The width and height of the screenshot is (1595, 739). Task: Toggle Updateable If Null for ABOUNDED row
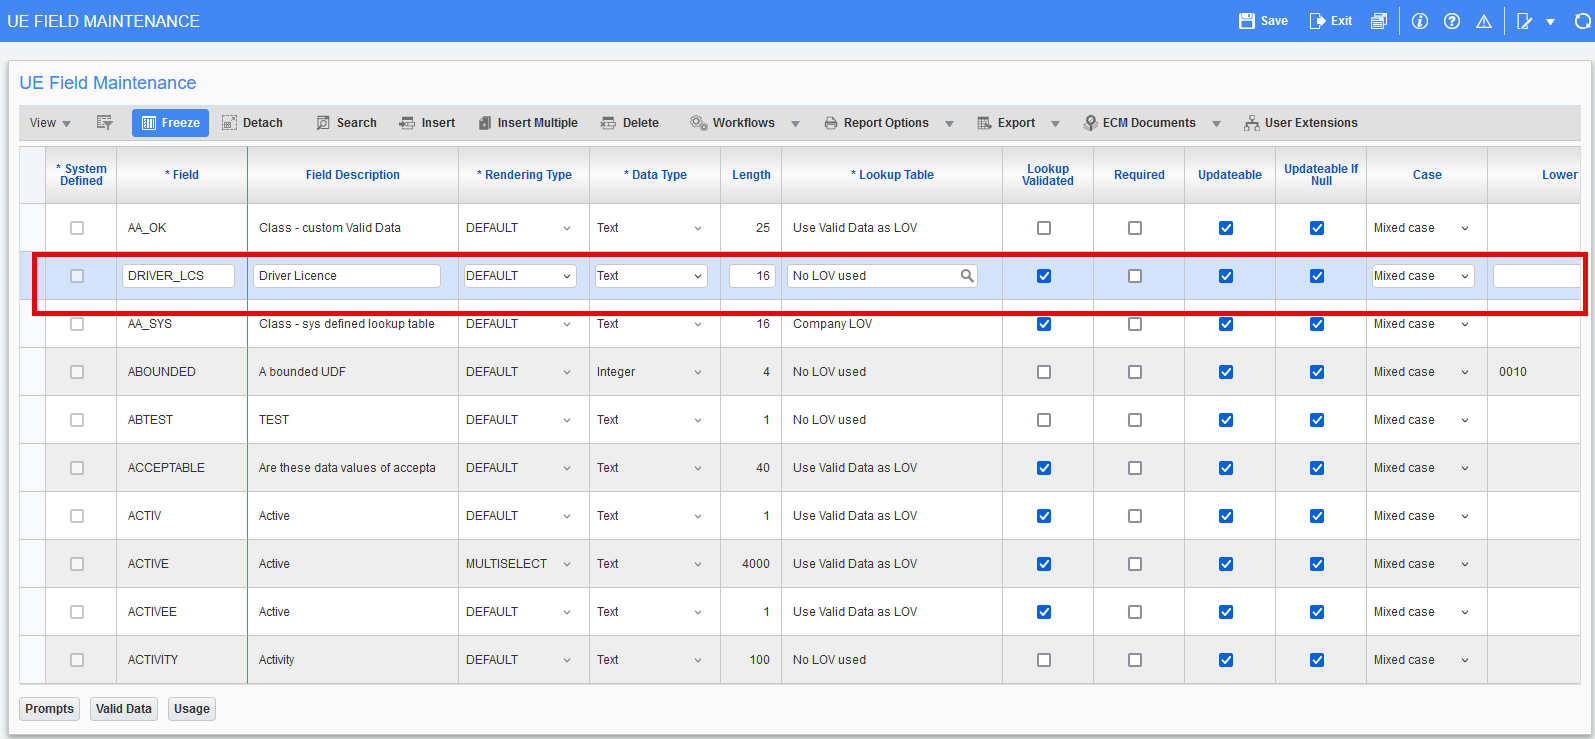point(1317,372)
